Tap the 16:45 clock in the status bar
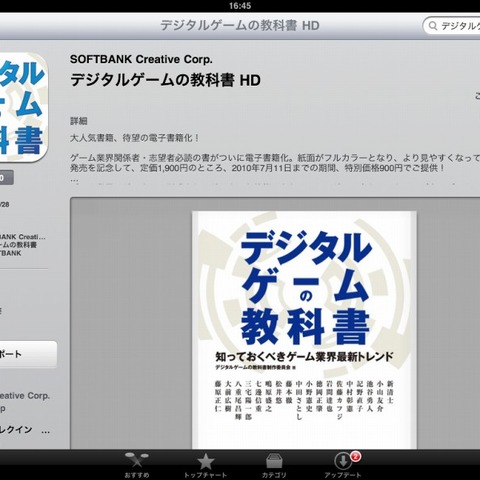Image resolution: width=480 pixels, height=480 pixels. (x=240, y=6)
